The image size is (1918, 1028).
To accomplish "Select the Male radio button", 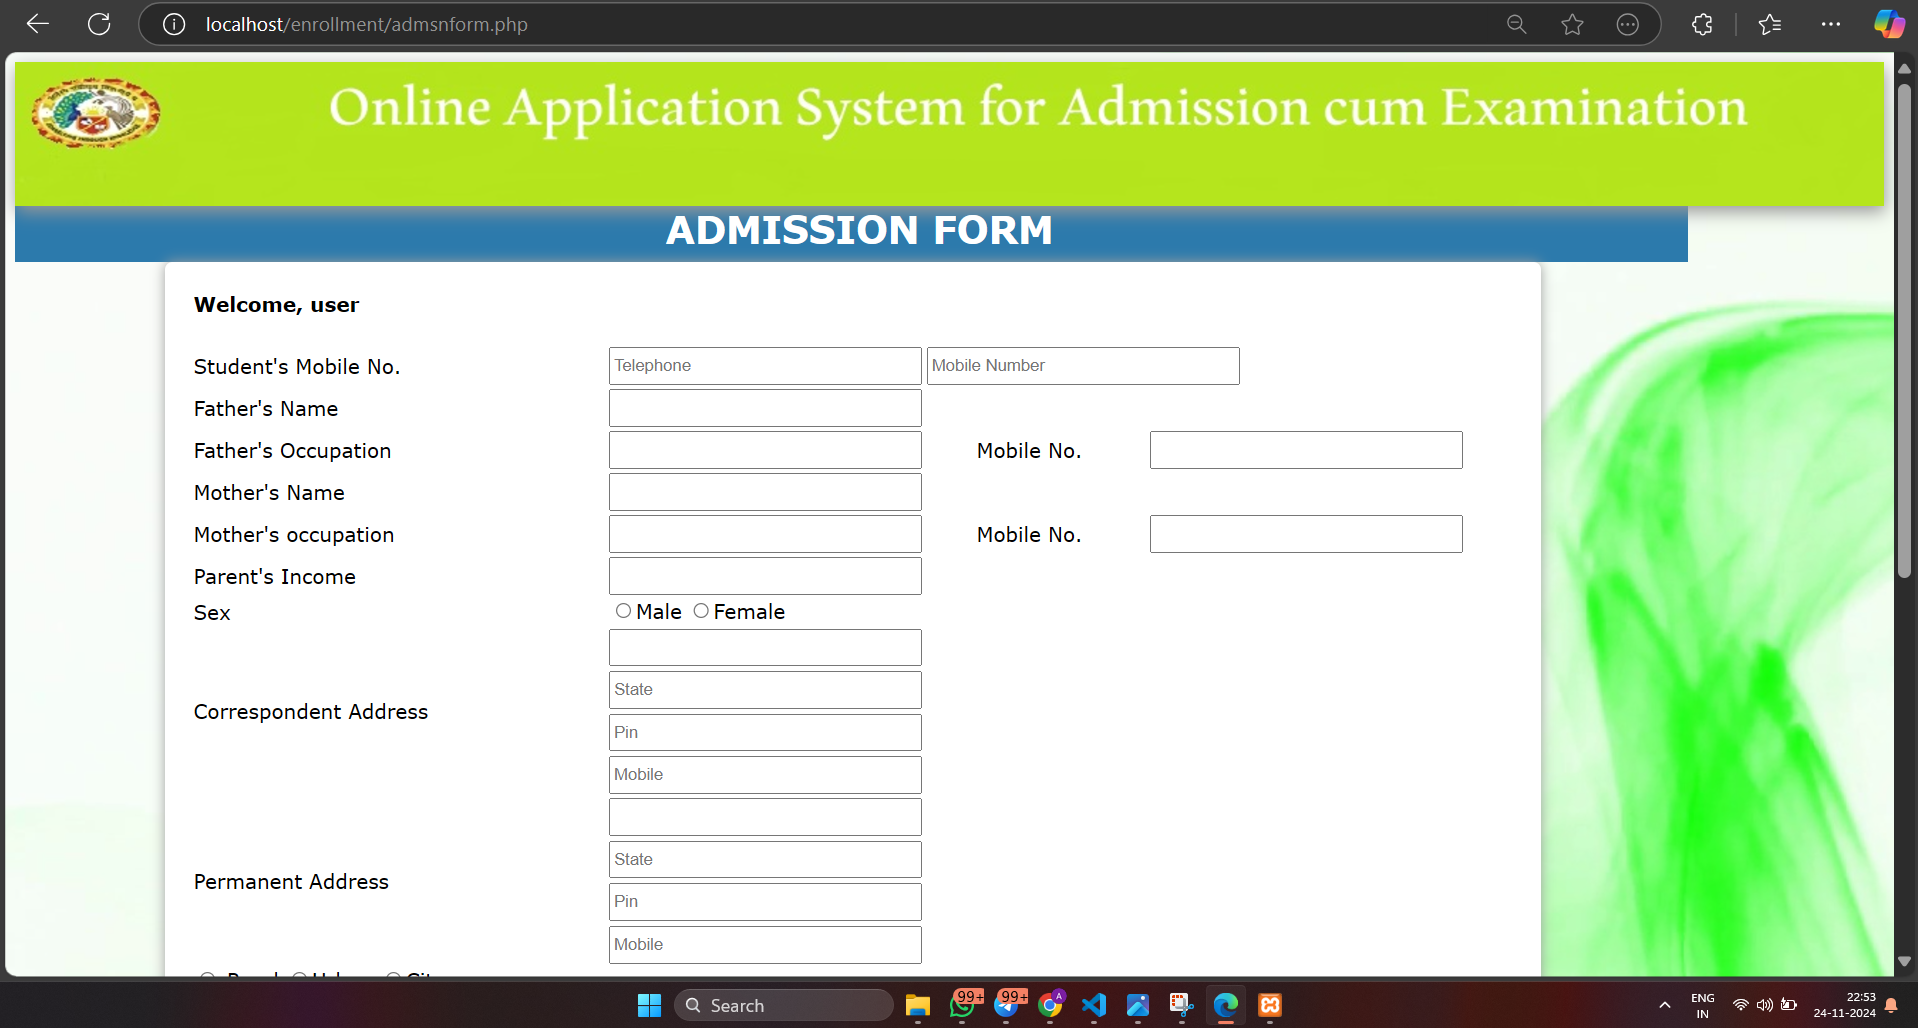I will click(x=622, y=610).
